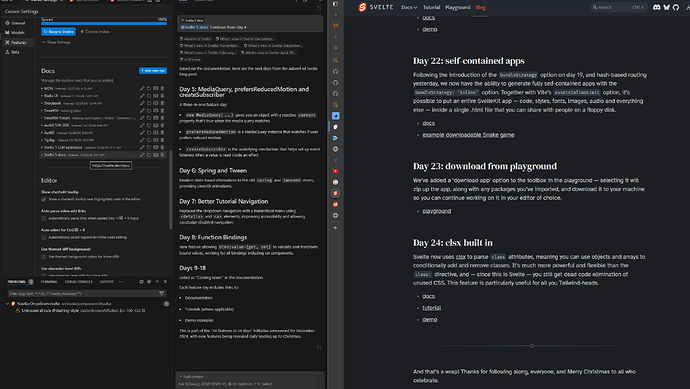Open the Playground link in Svelte navbar
690x389 pixels.
click(x=457, y=7)
